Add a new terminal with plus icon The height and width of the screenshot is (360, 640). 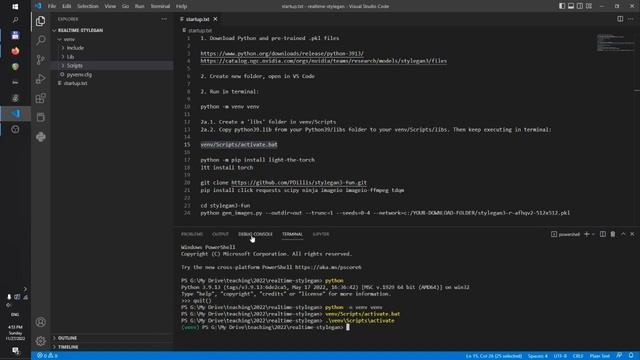(x=587, y=234)
